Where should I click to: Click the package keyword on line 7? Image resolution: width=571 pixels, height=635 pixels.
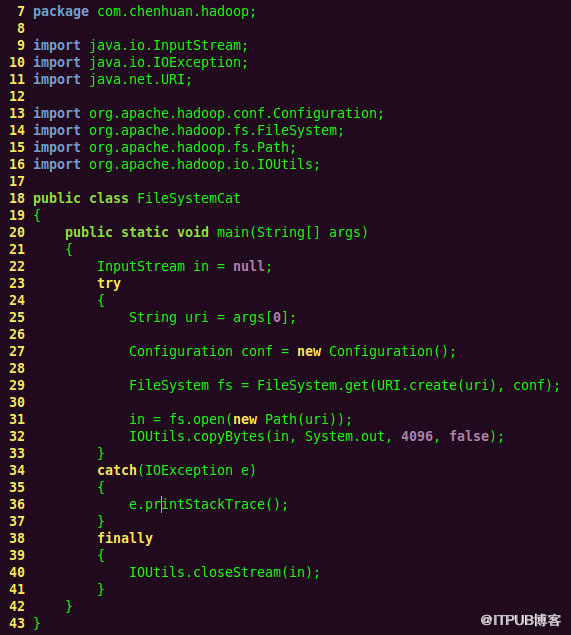coord(61,12)
